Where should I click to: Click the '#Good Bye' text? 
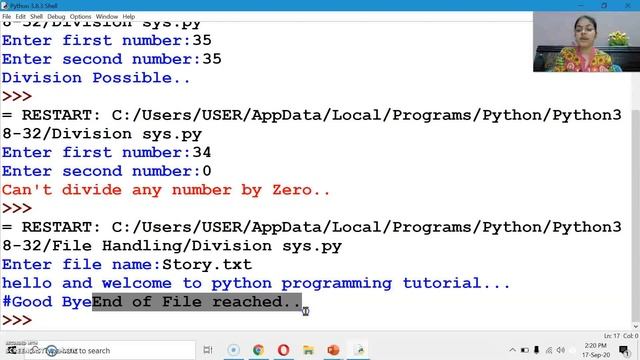pos(47,302)
